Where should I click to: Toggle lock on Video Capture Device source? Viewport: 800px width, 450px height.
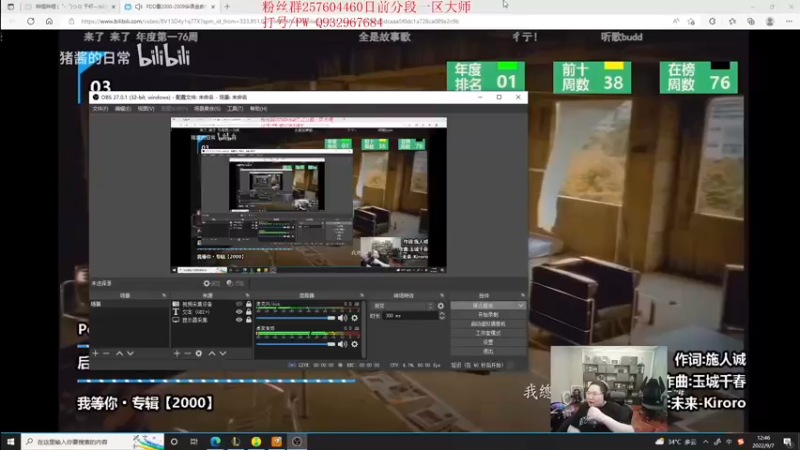(x=248, y=304)
